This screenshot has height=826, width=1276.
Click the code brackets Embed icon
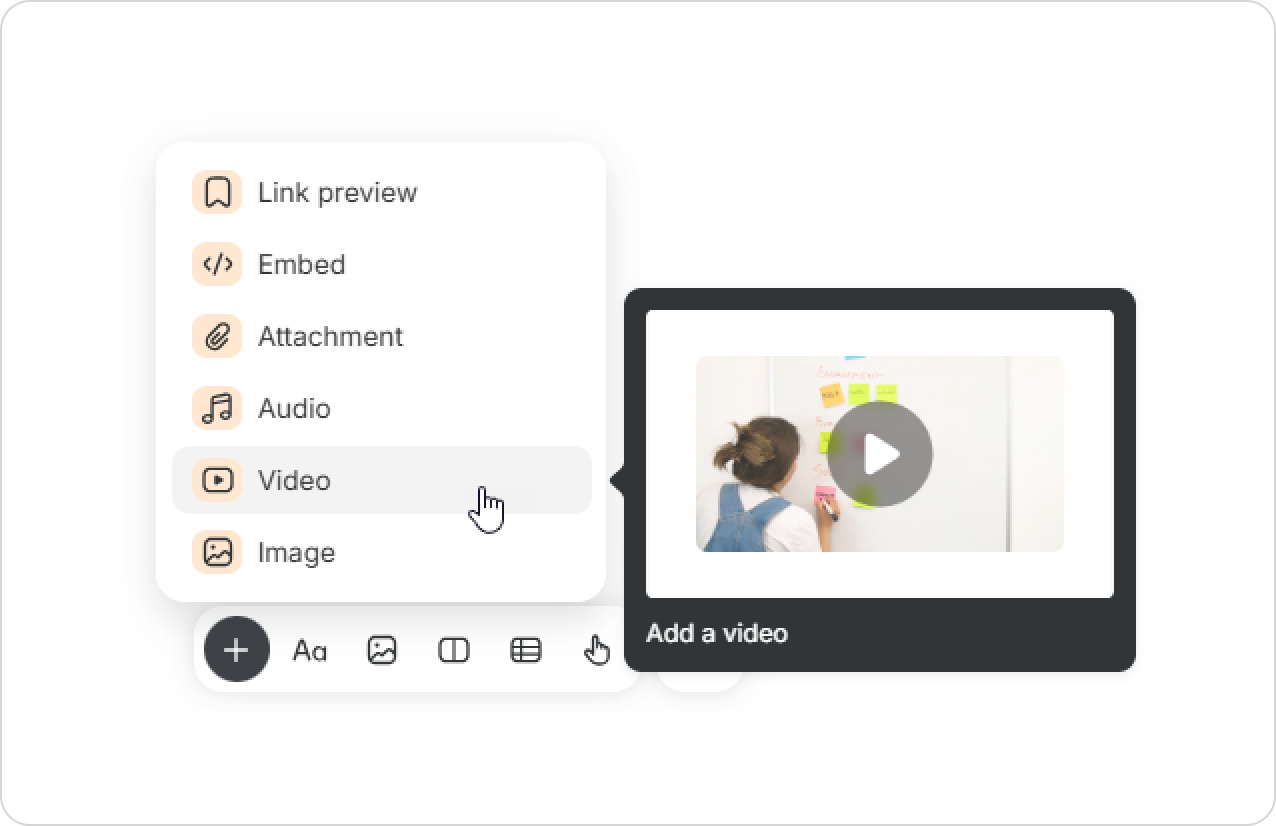217,264
